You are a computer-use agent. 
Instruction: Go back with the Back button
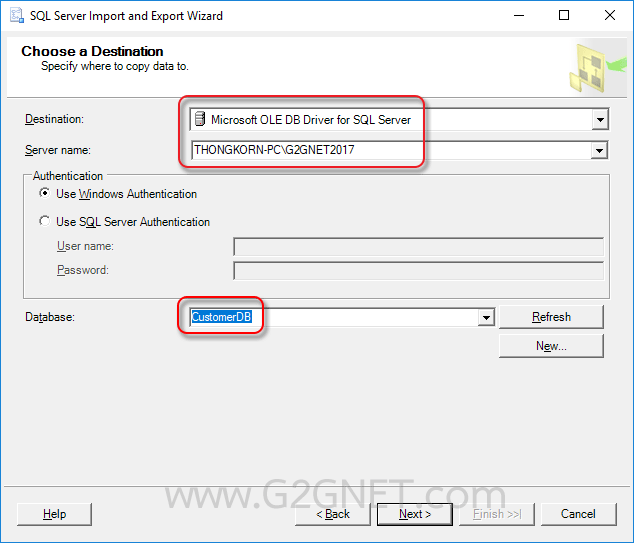pos(333,514)
